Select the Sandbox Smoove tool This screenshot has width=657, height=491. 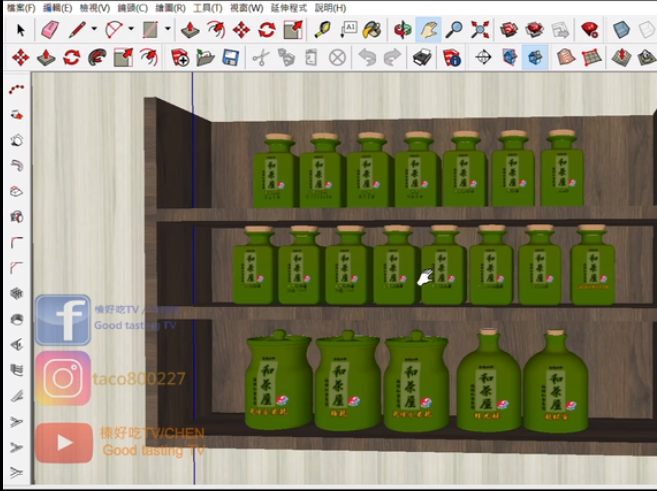(621, 57)
